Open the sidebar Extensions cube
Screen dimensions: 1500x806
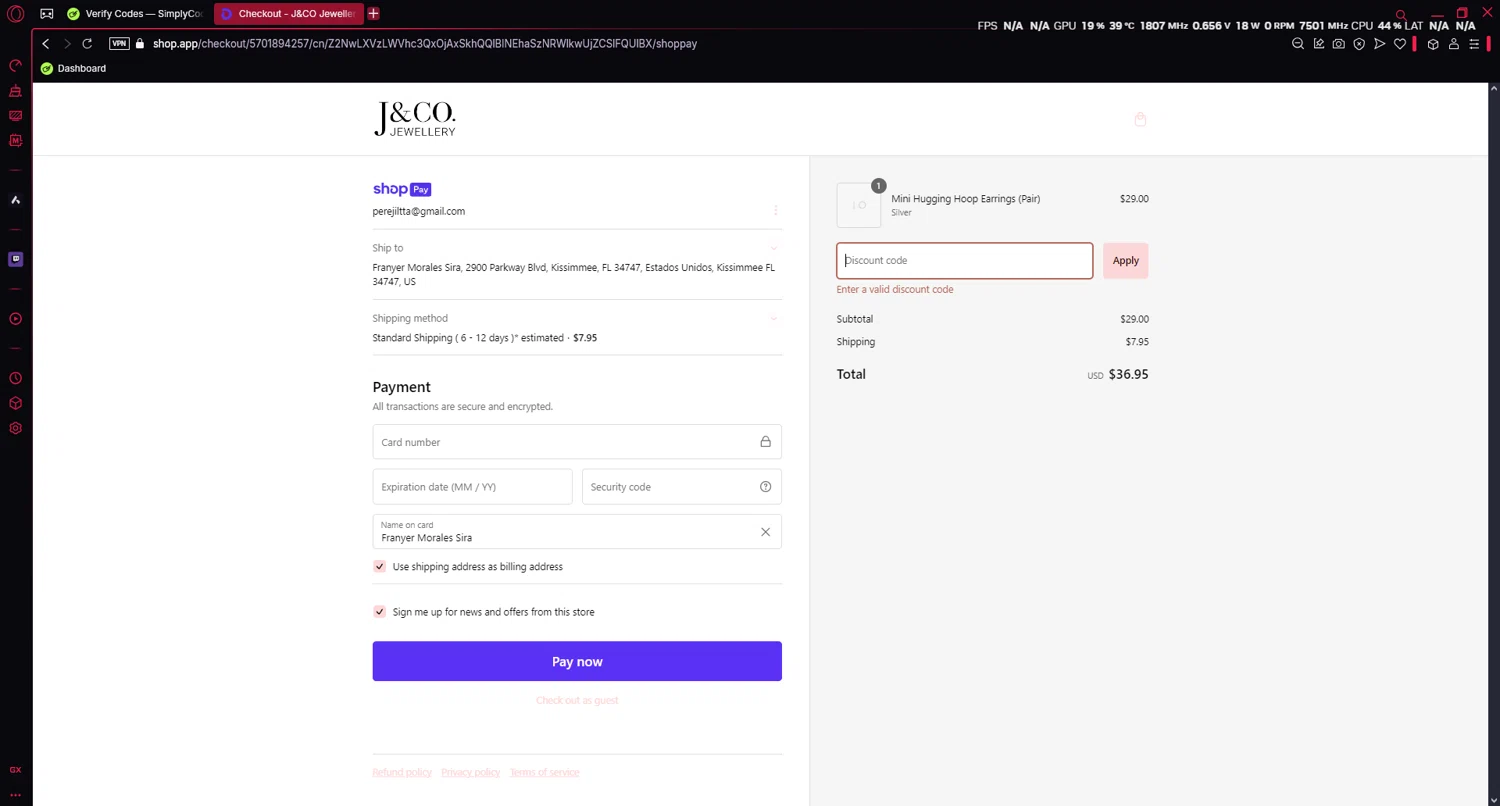click(x=15, y=404)
